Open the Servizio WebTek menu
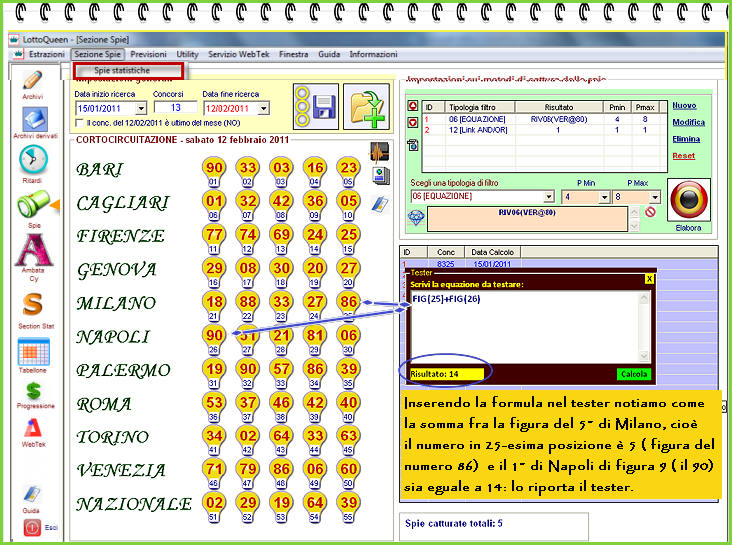This screenshot has height=545, width=732. click(x=239, y=54)
